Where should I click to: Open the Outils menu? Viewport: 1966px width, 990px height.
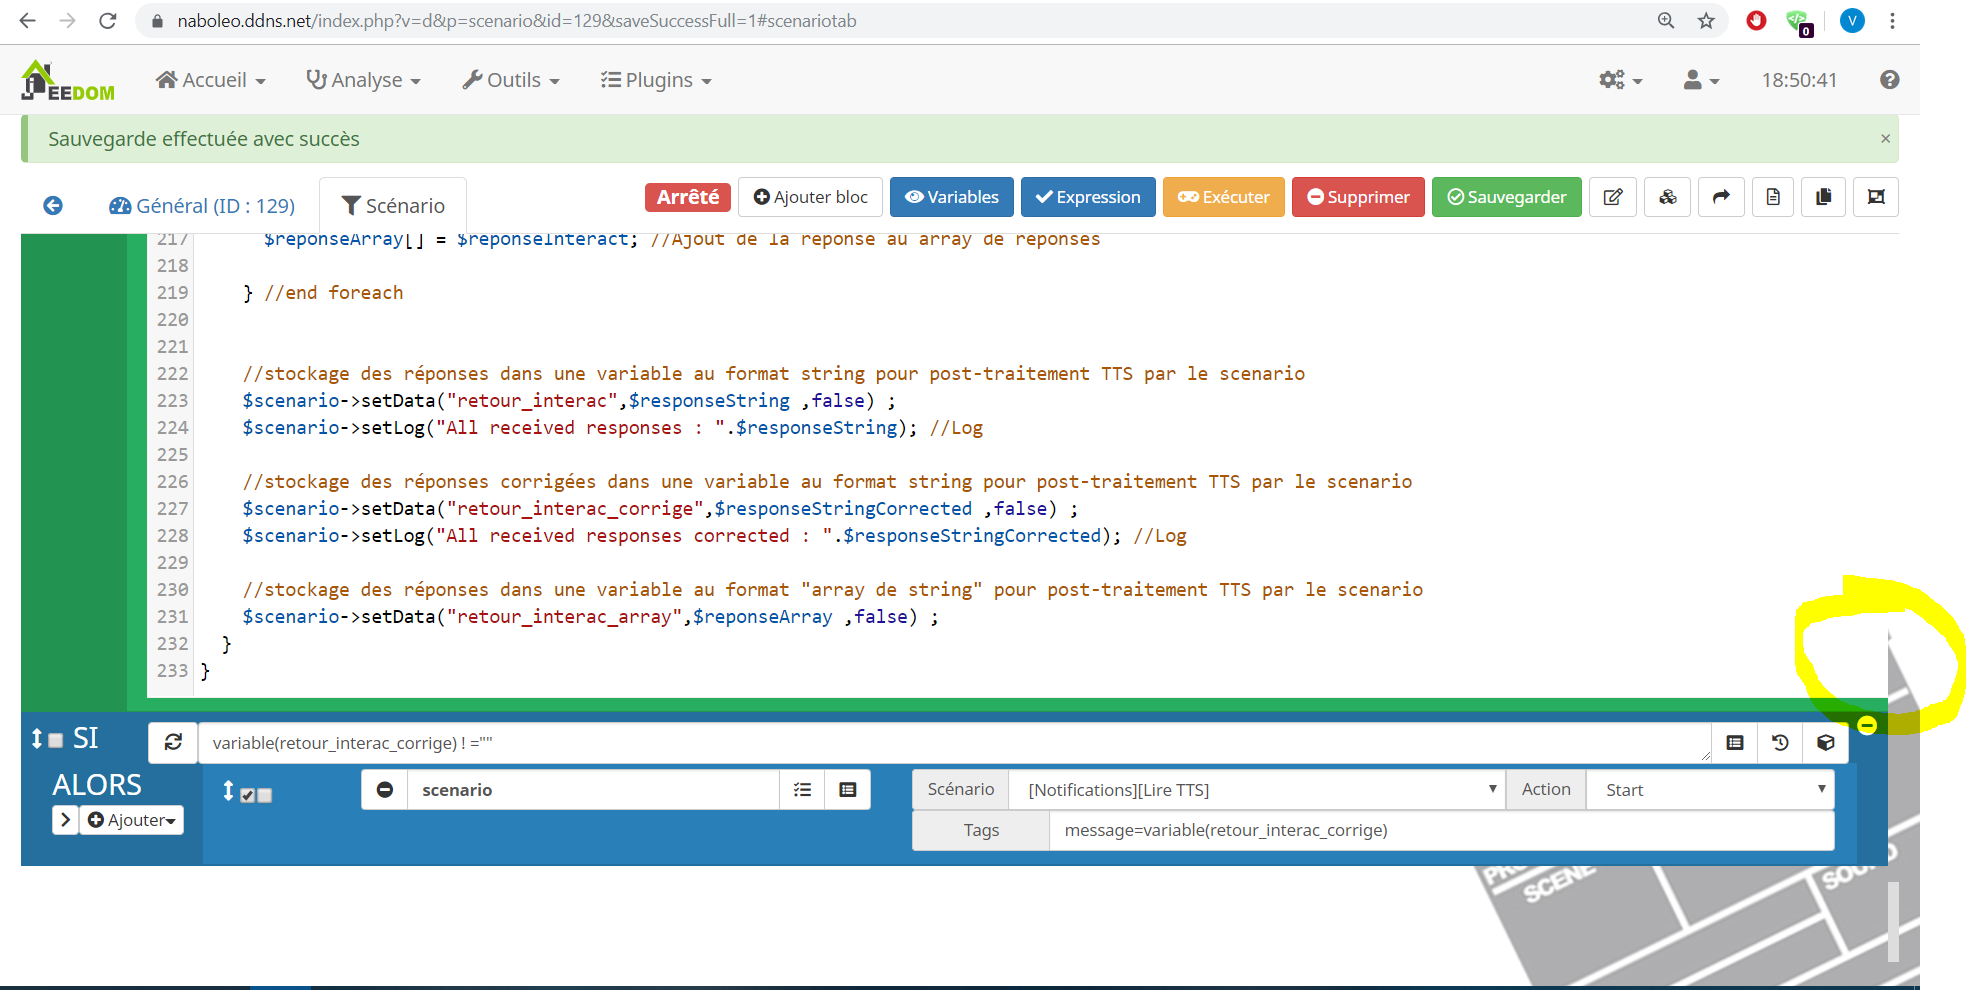coord(510,80)
